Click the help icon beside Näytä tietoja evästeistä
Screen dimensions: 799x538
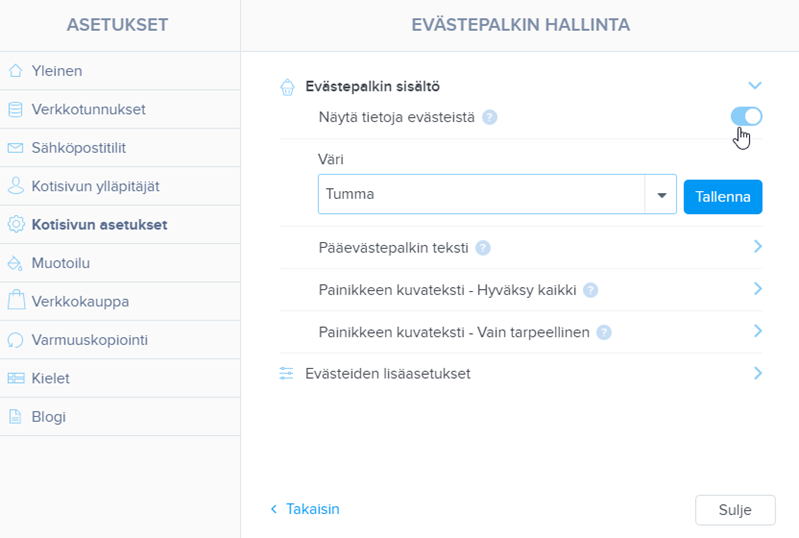coord(490,117)
